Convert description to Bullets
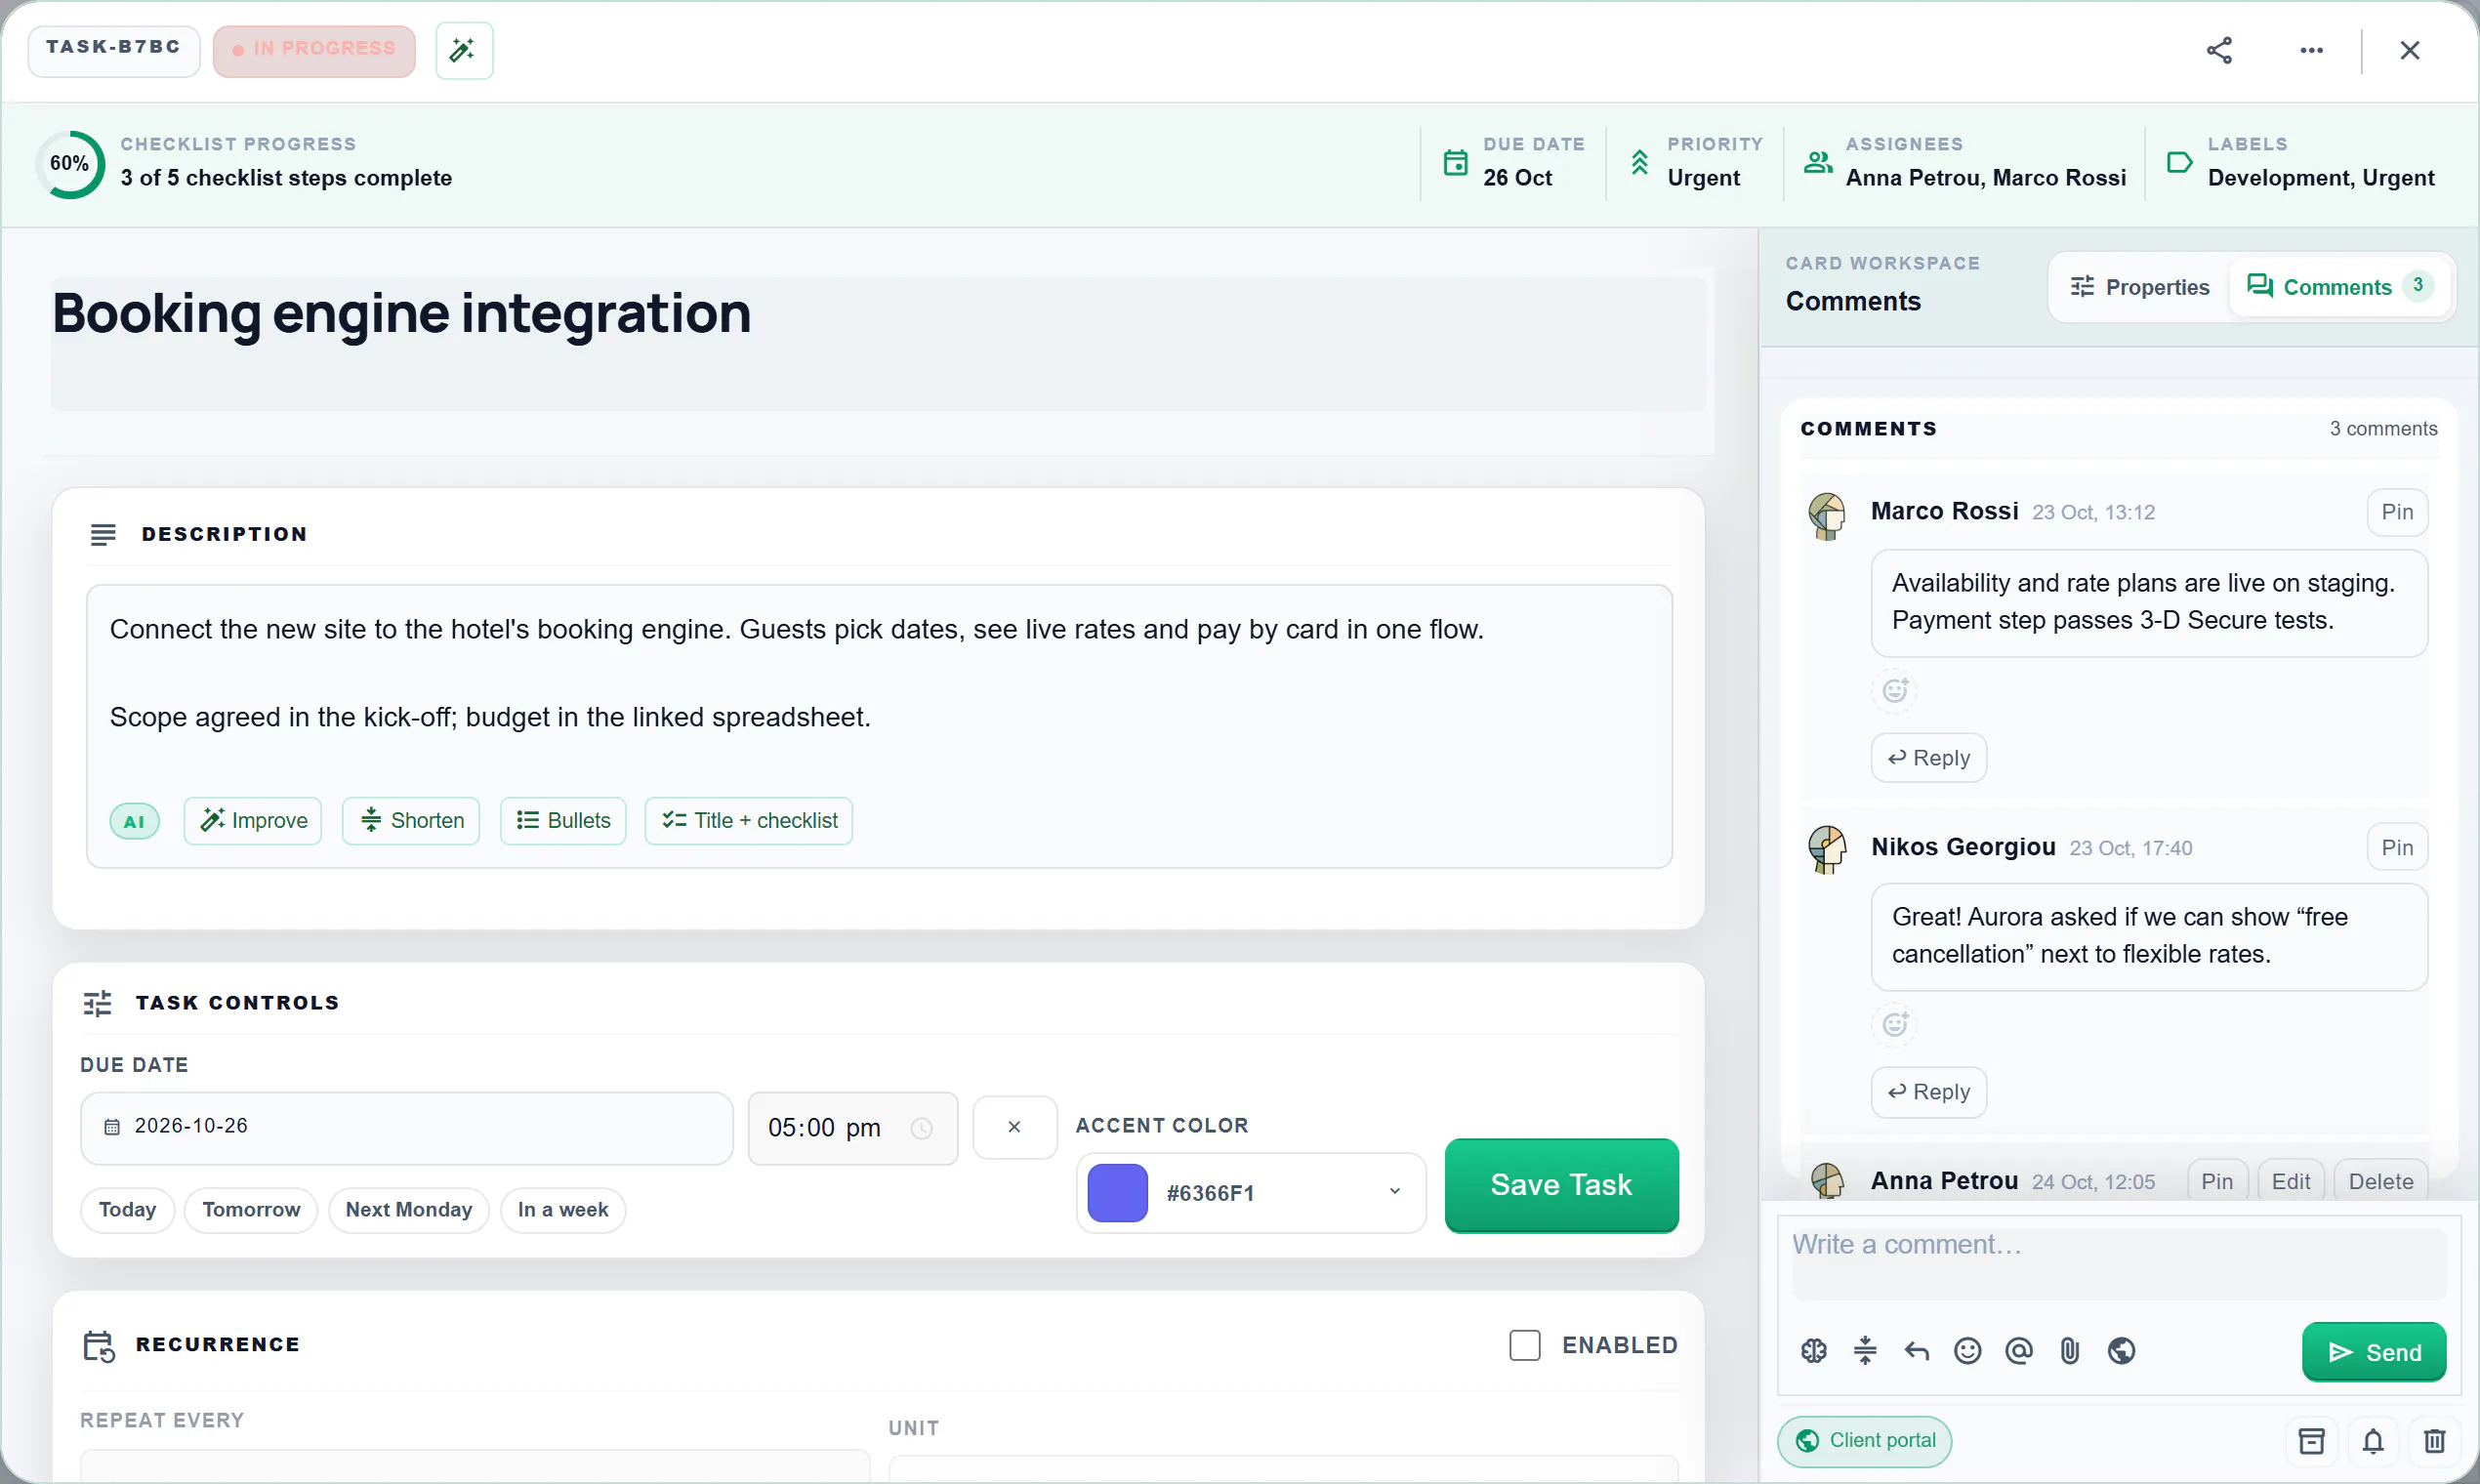2480x1484 pixels. (563, 821)
